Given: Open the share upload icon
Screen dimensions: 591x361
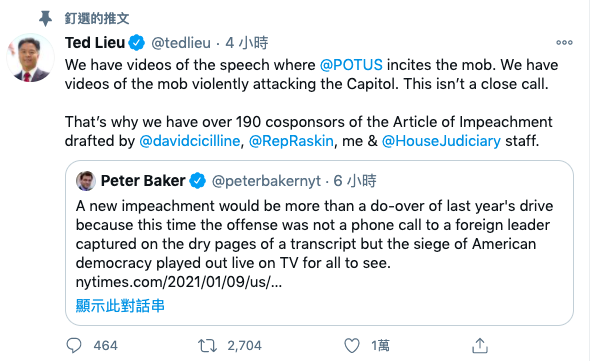Looking at the screenshot, I should click(480, 345).
